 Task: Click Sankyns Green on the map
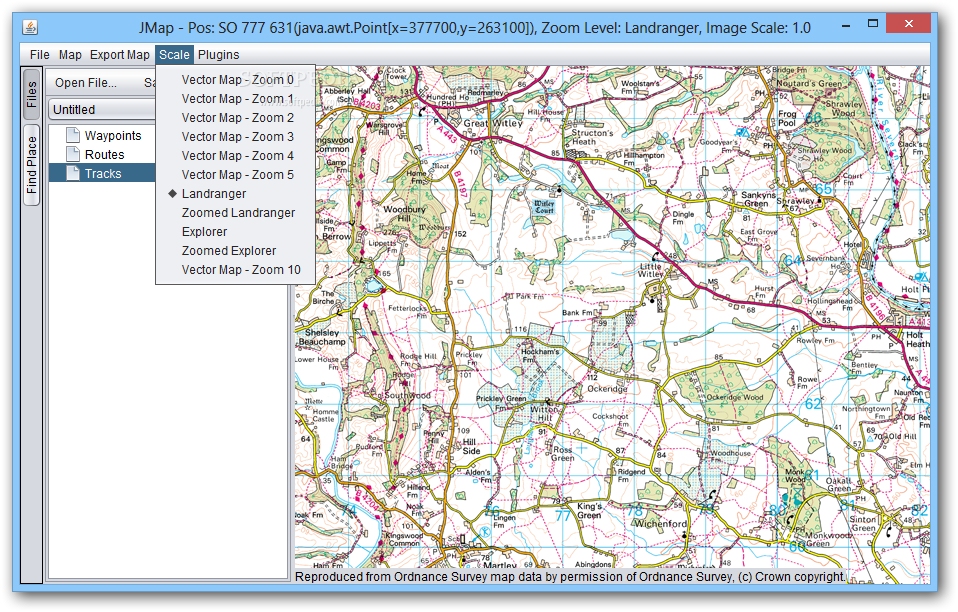click(x=758, y=199)
